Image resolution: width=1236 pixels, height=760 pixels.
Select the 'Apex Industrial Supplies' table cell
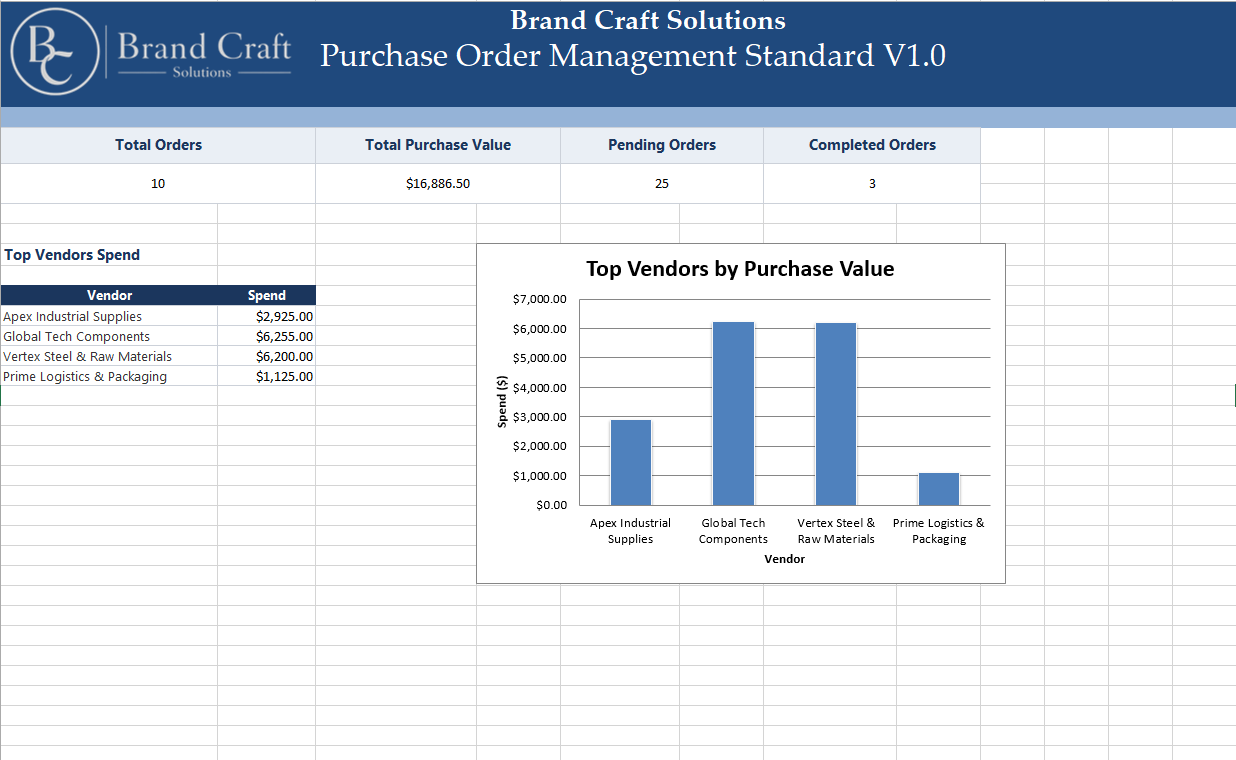109,316
